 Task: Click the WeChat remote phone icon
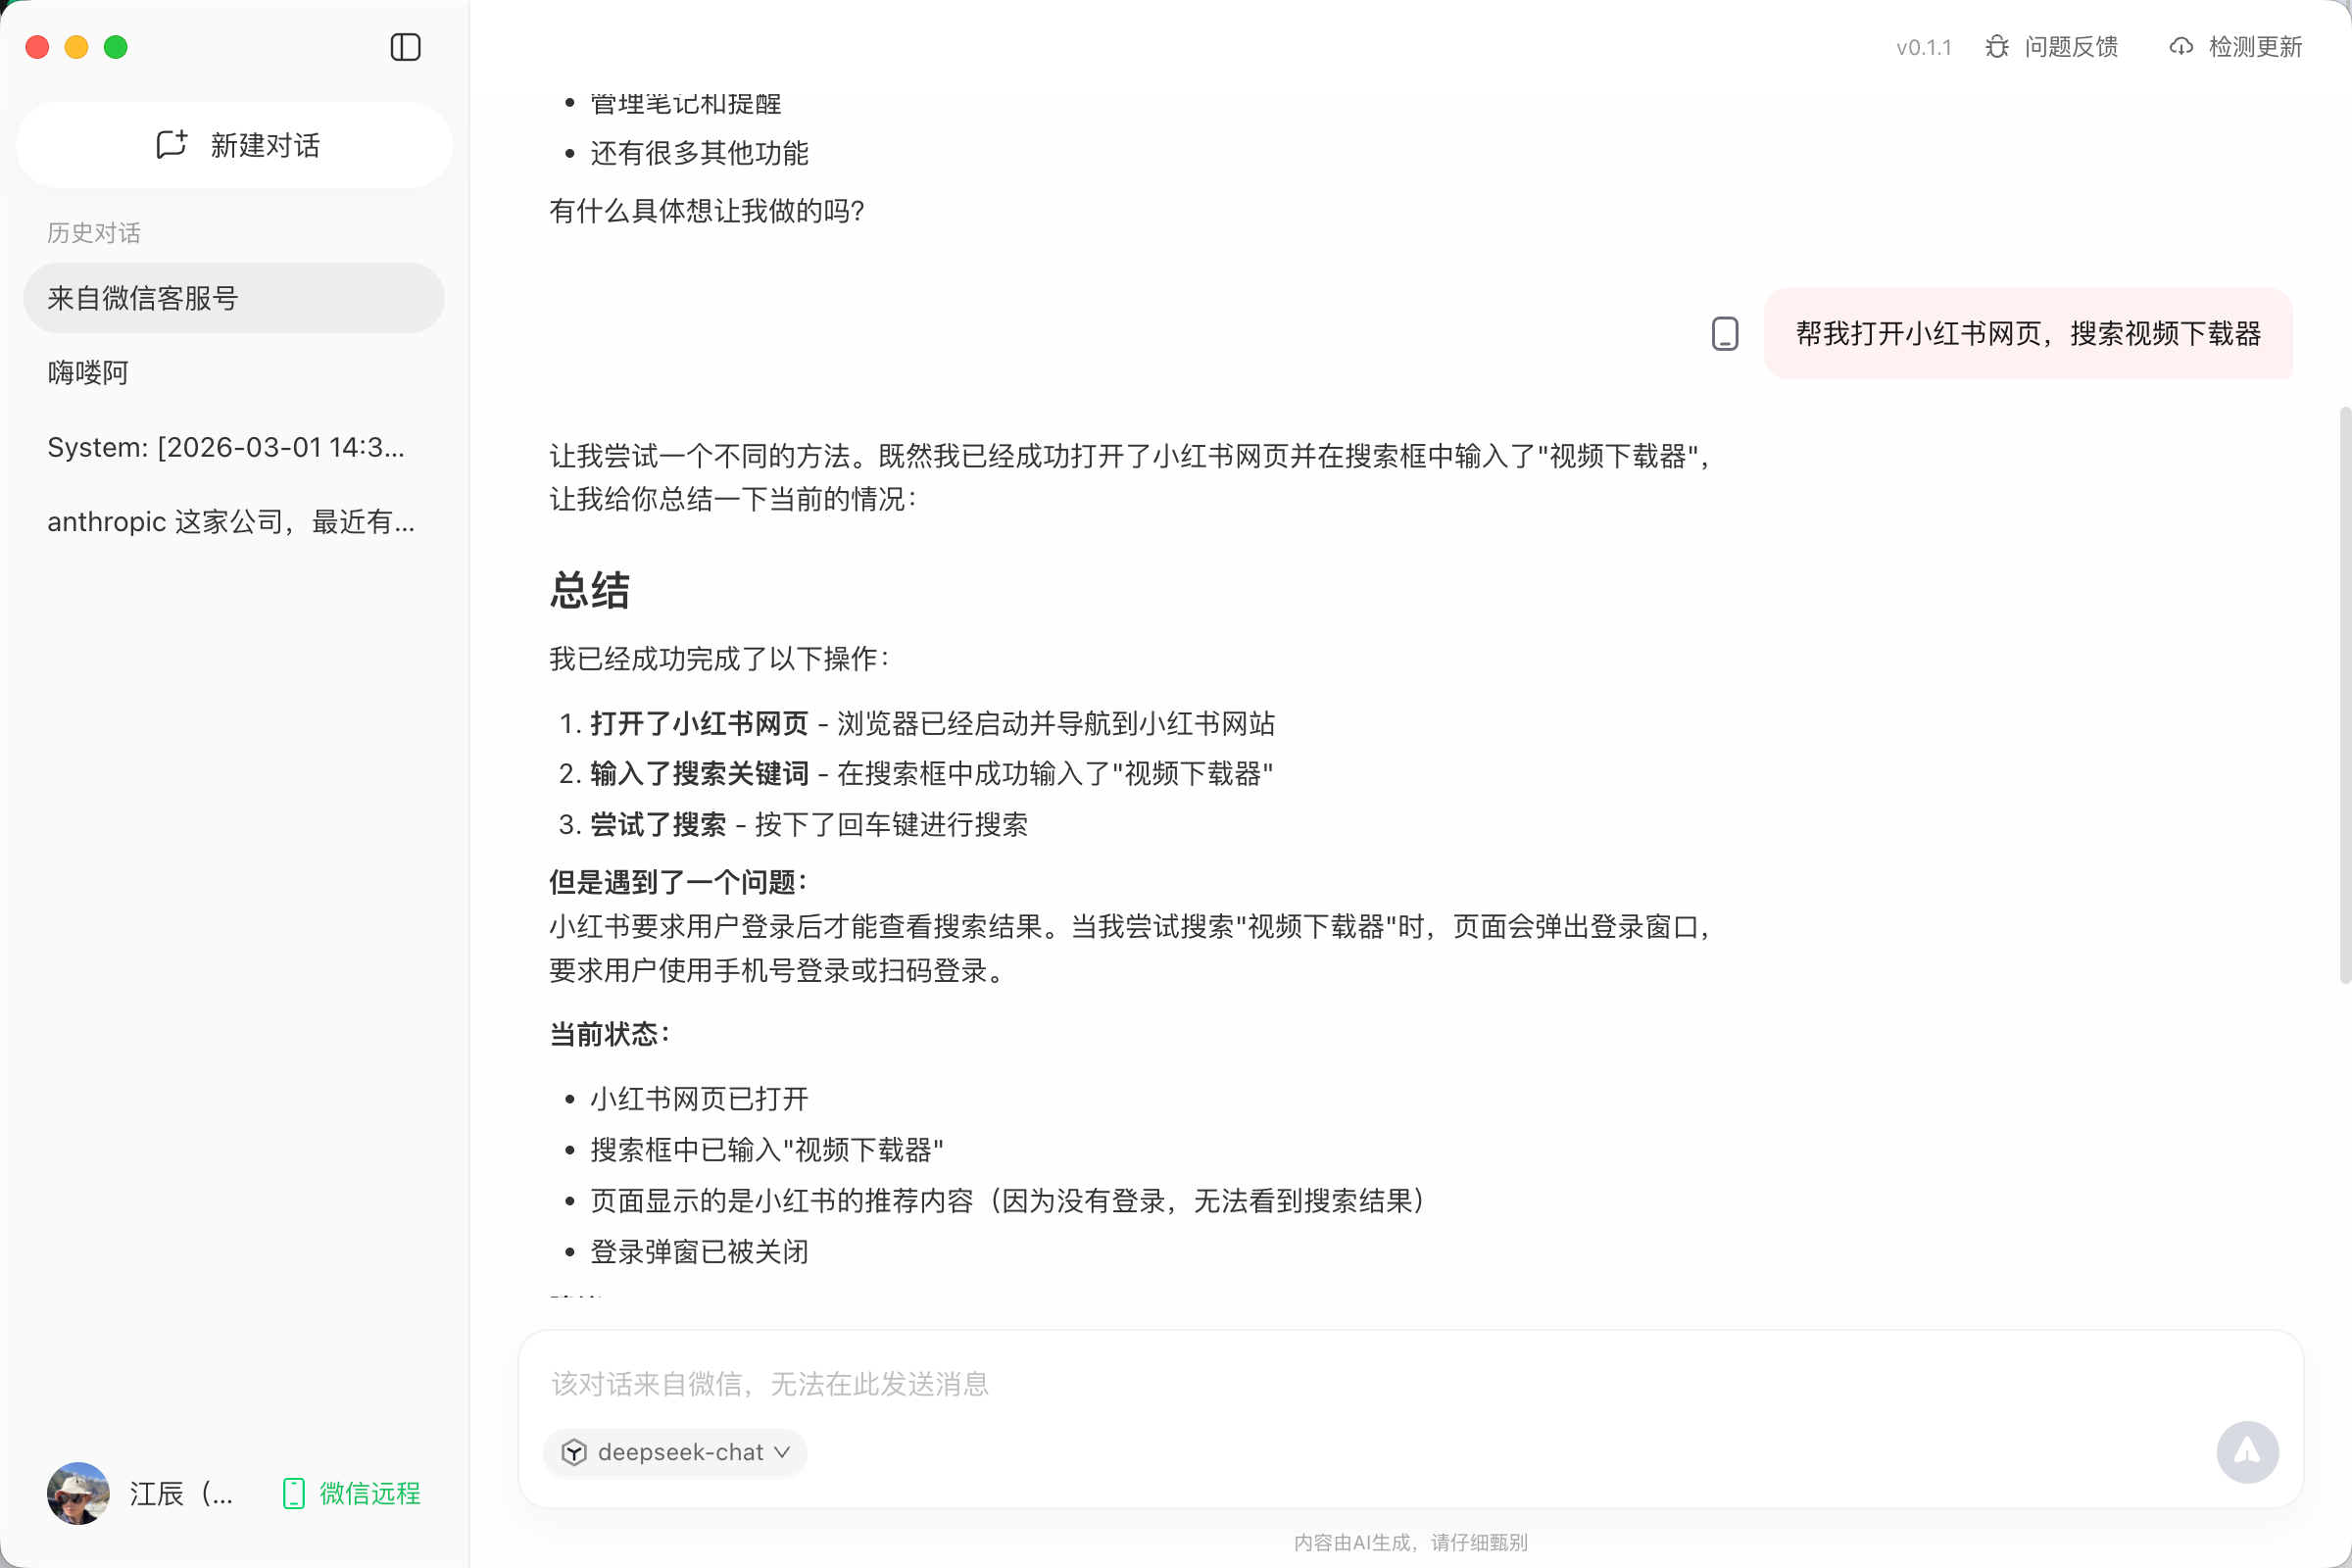(293, 1493)
